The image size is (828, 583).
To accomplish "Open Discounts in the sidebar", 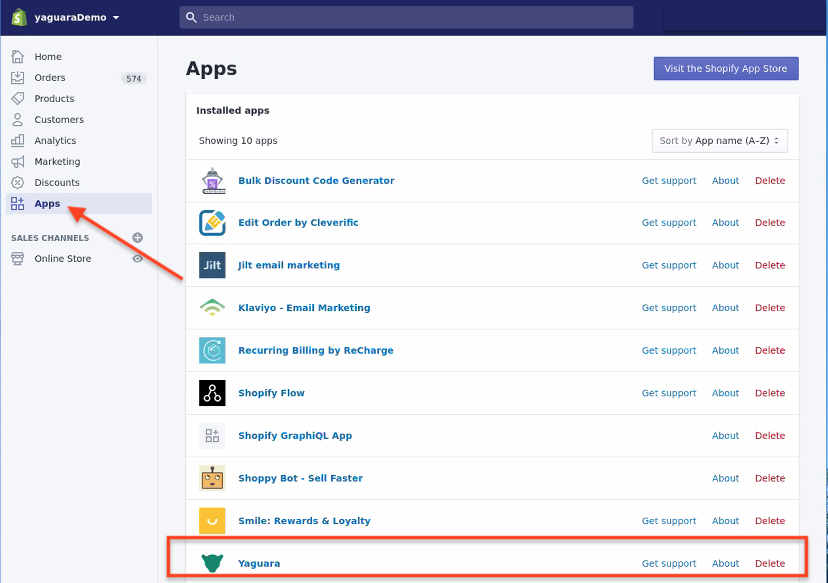I will (57, 183).
